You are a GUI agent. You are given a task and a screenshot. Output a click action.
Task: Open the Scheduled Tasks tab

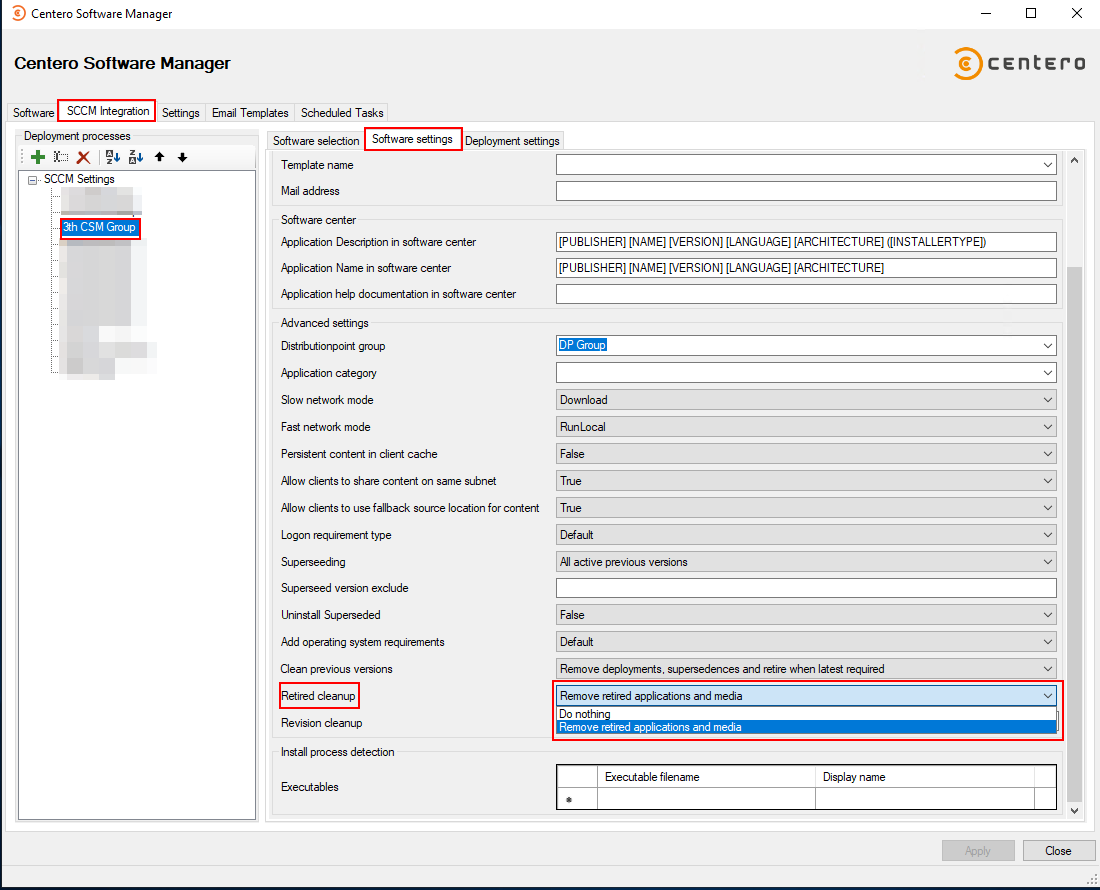[342, 113]
